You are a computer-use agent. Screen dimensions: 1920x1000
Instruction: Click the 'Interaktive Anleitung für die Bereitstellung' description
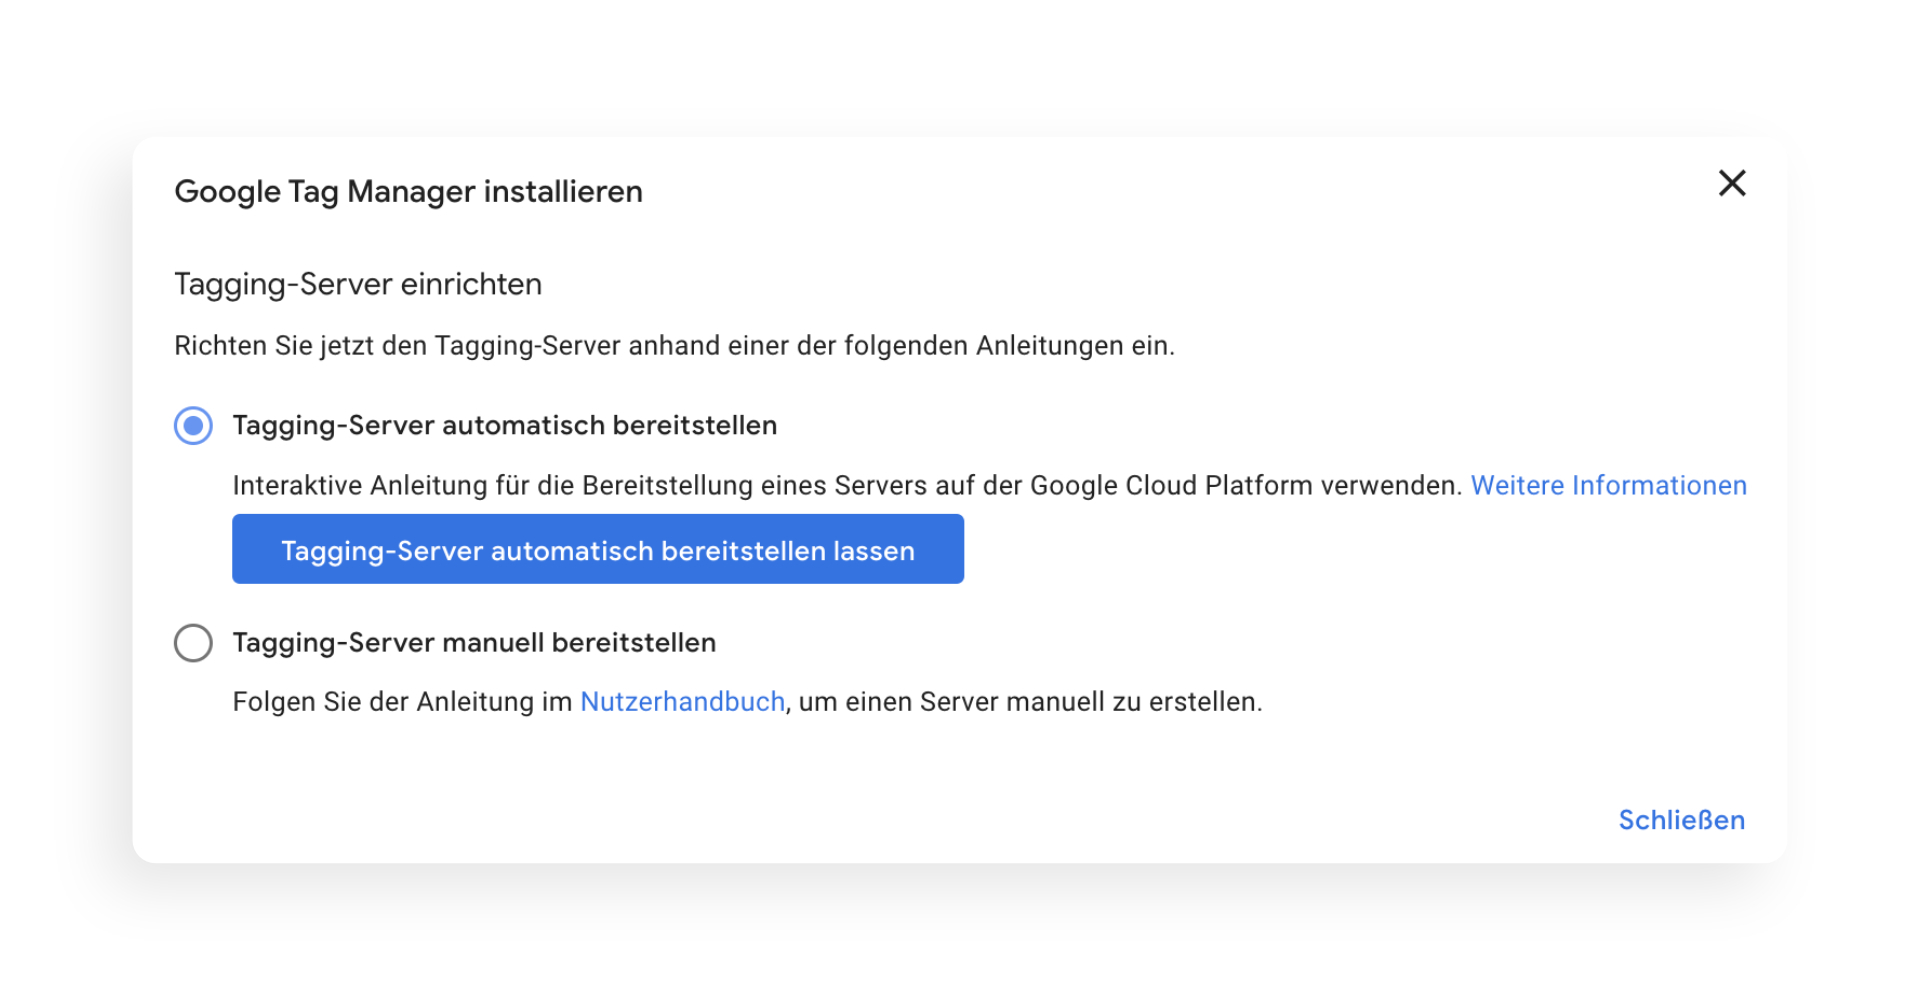pyautogui.click(x=848, y=486)
